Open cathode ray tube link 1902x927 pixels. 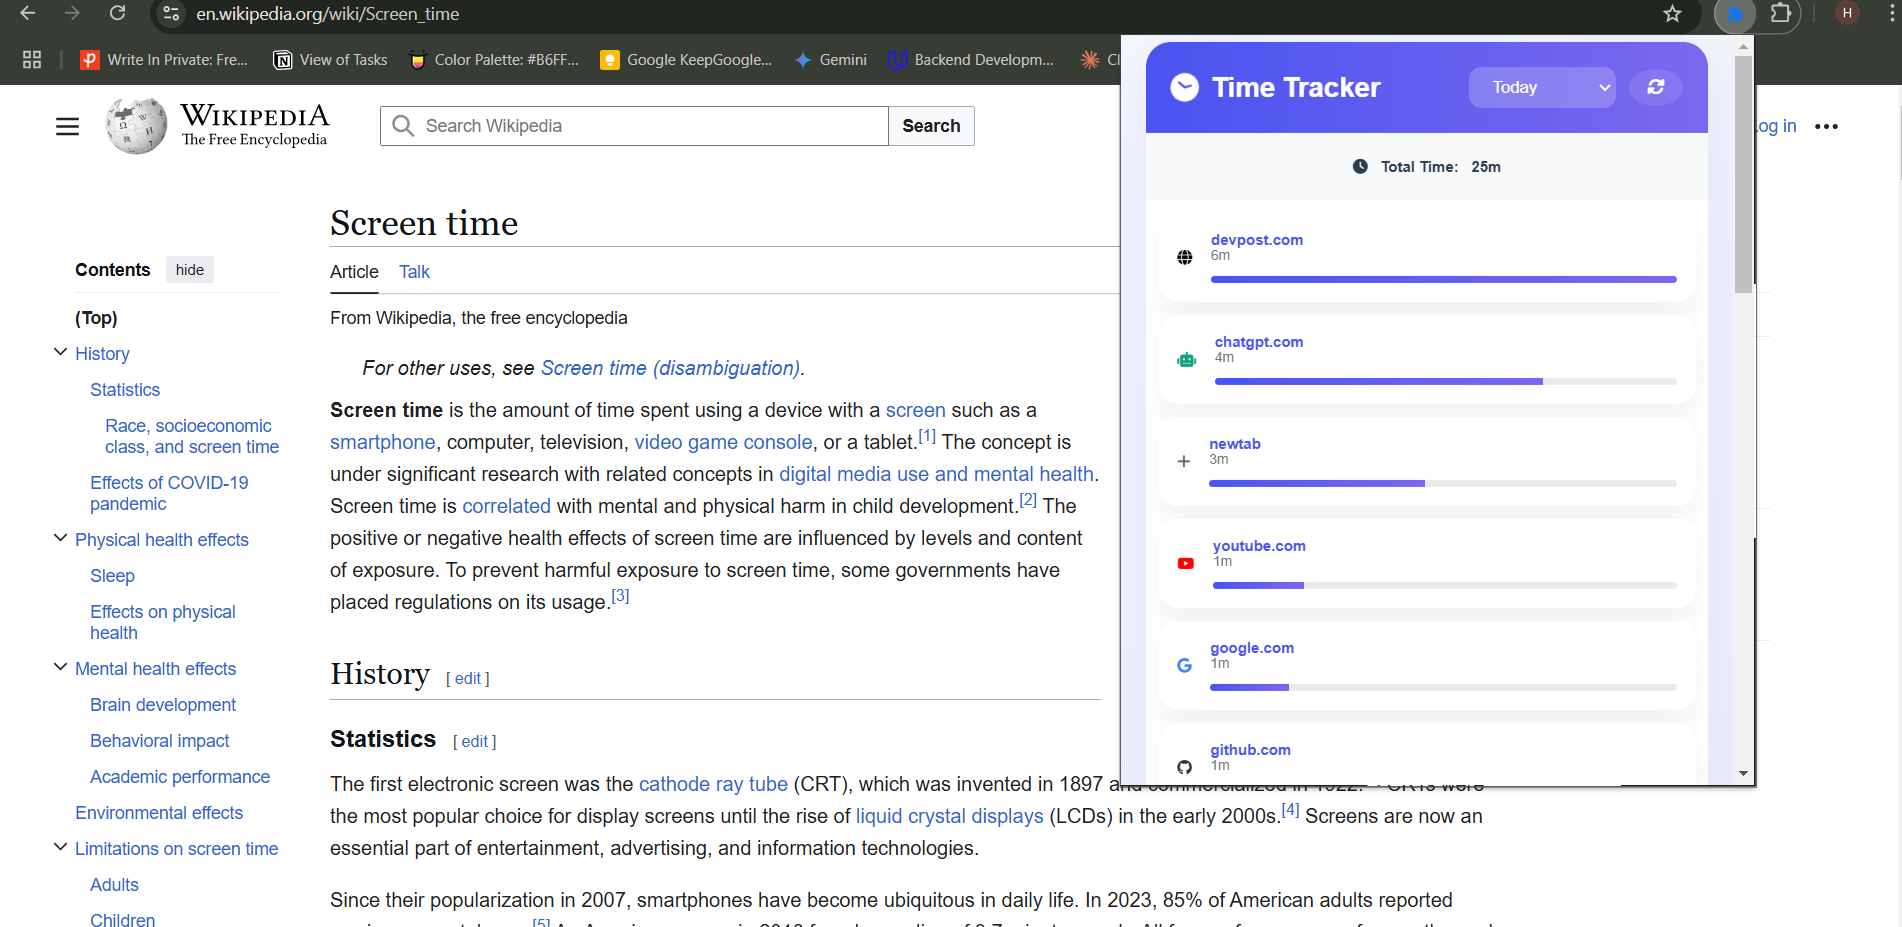pyautogui.click(x=713, y=784)
